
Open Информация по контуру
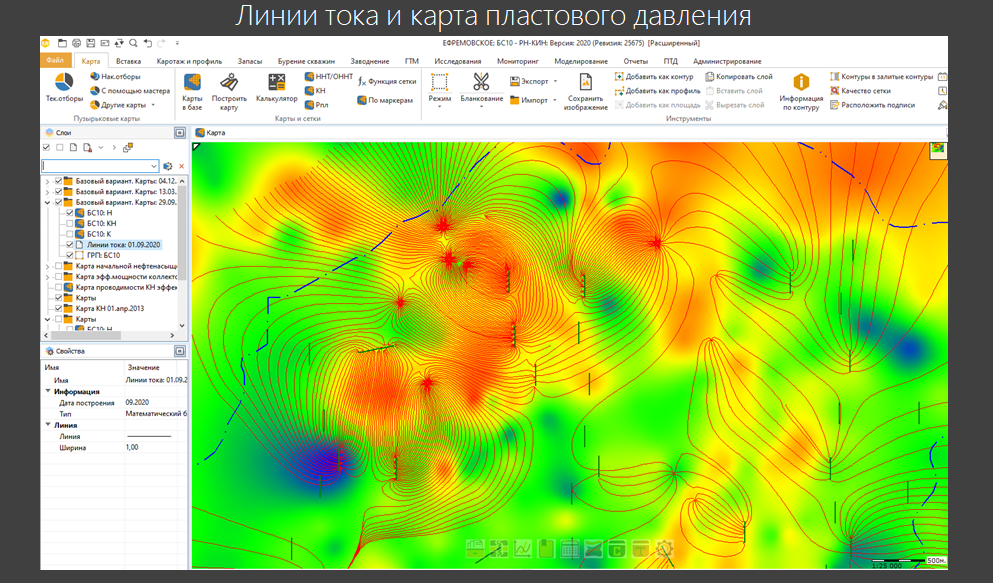click(x=801, y=92)
